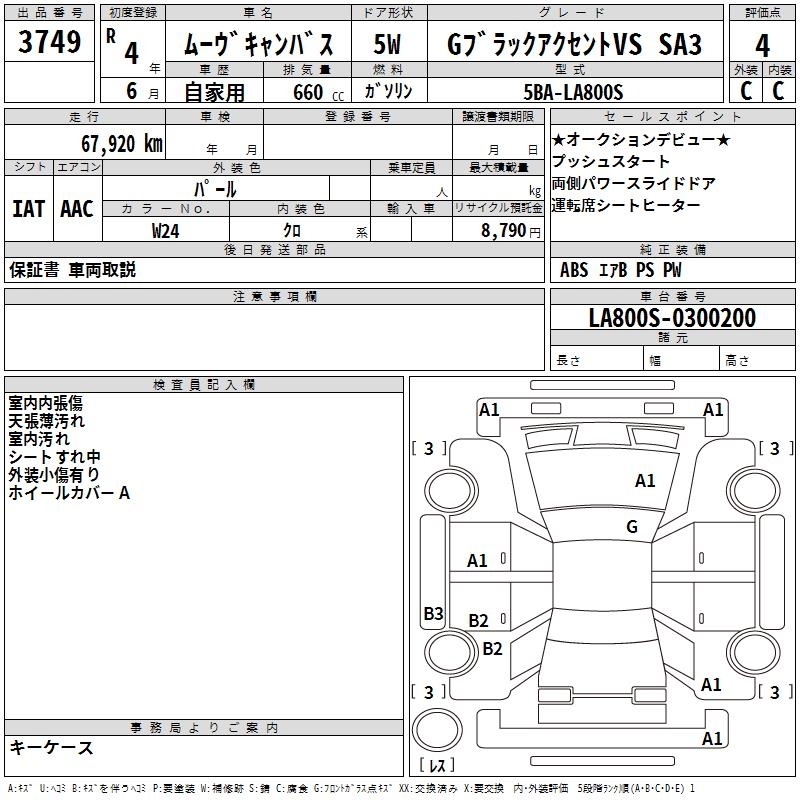
Task: Select the grade text GブラックアクセントVS SA3
Action: (x=574, y=44)
